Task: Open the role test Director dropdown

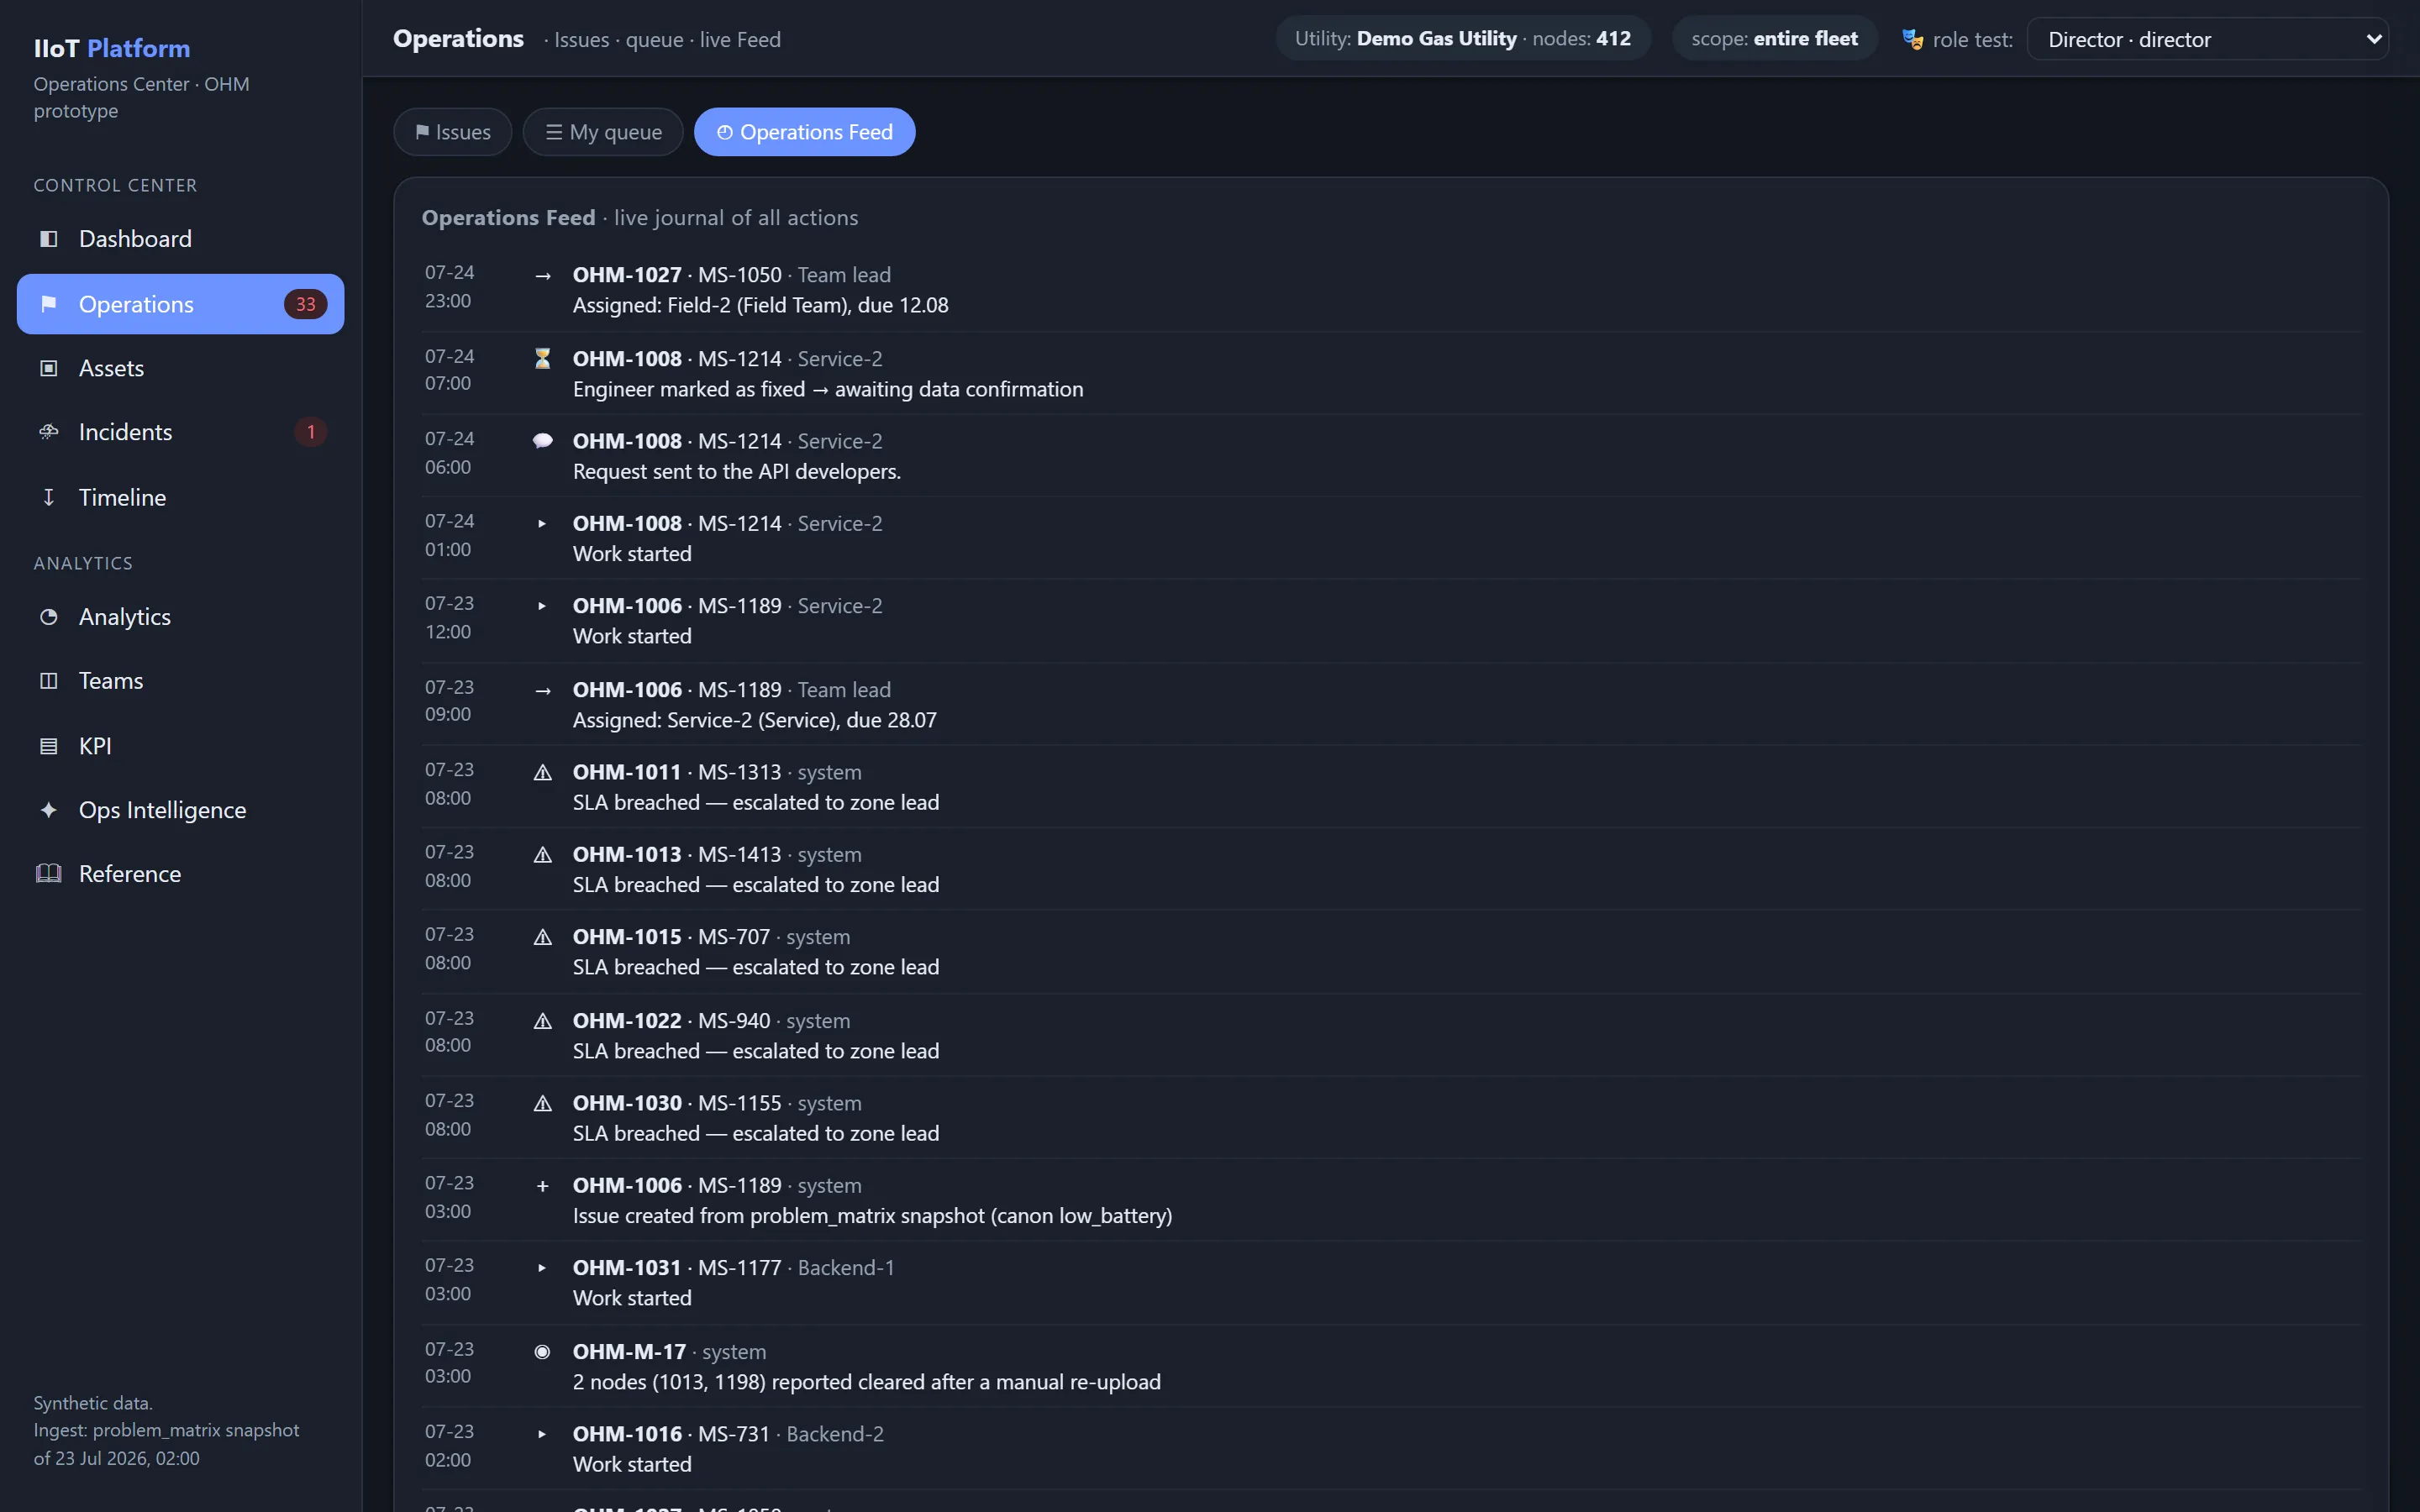Action: (x=2207, y=40)
